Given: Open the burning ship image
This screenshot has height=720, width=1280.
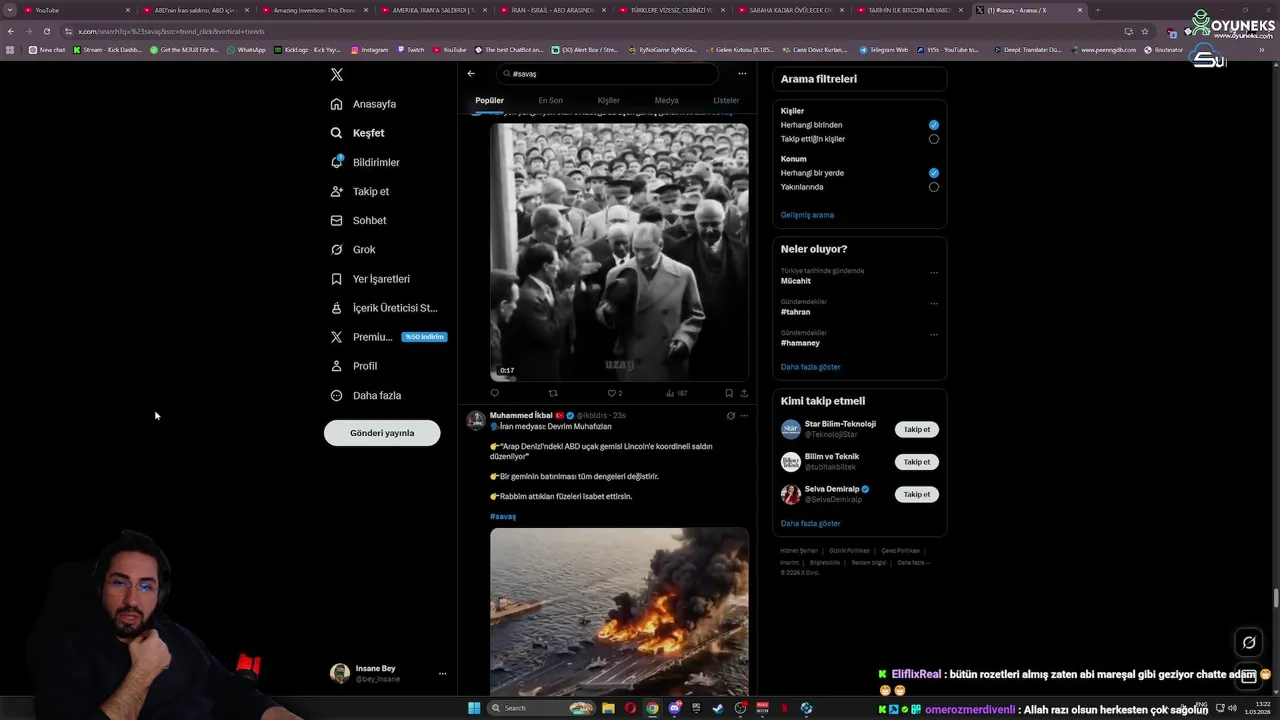Looking at the screenshot, I should tap(619, 611).
